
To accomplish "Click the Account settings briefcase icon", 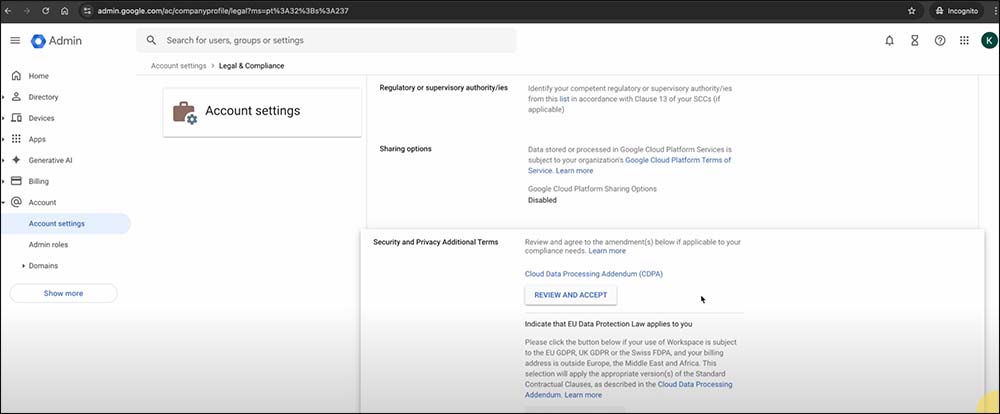I will coord(185,112).
